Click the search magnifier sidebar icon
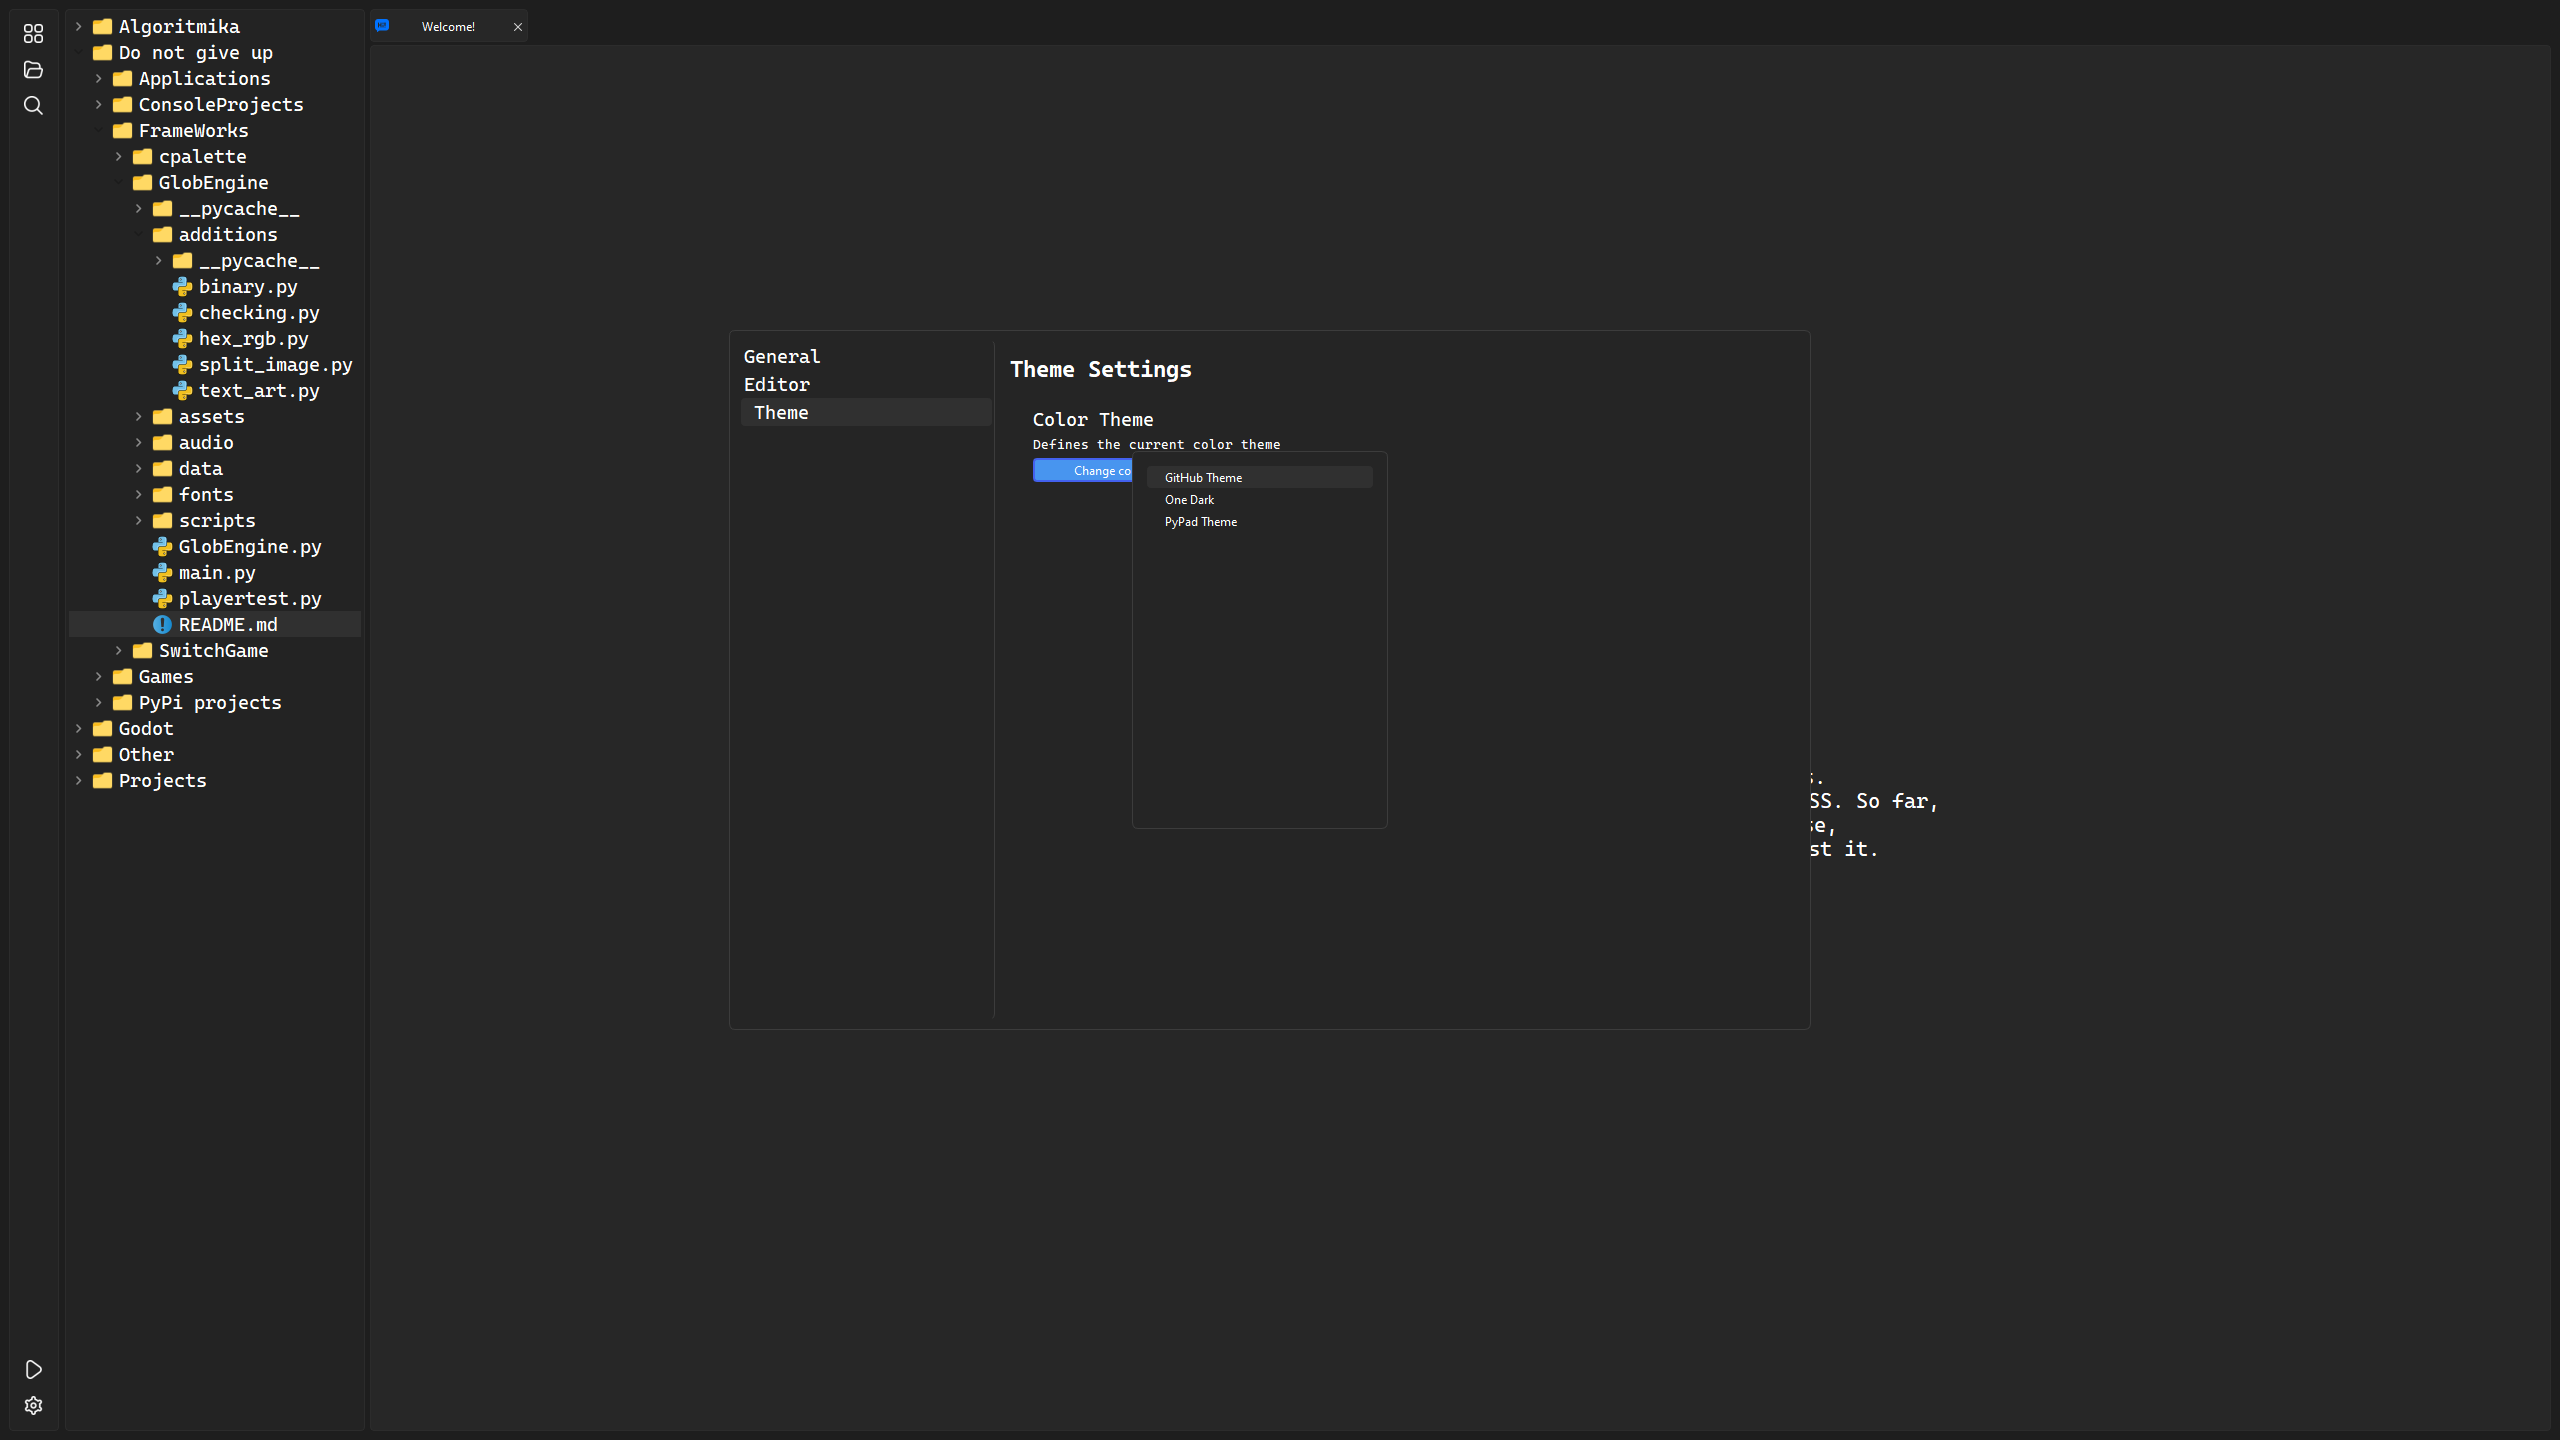This screenshot has height=1440, width=2560. tap(33, 106)
